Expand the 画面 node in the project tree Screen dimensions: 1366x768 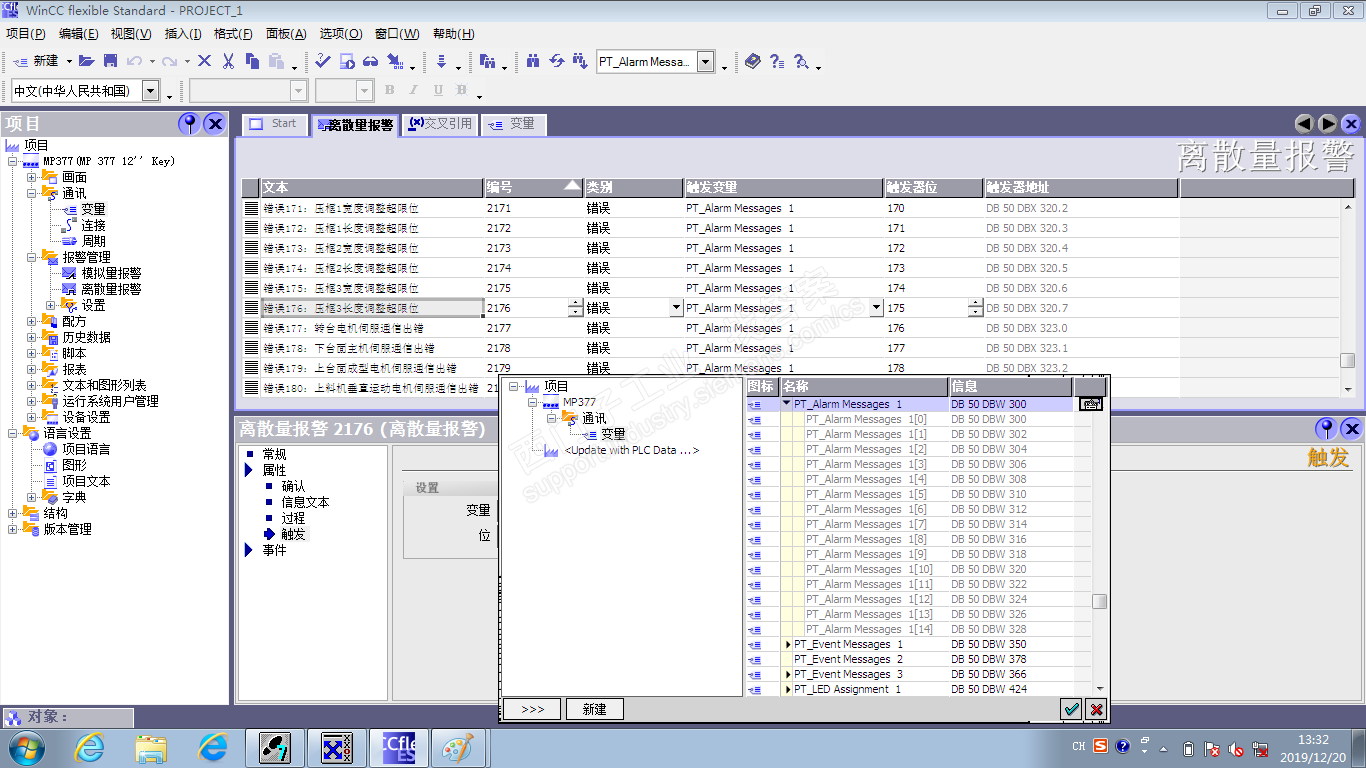point(31,177)
